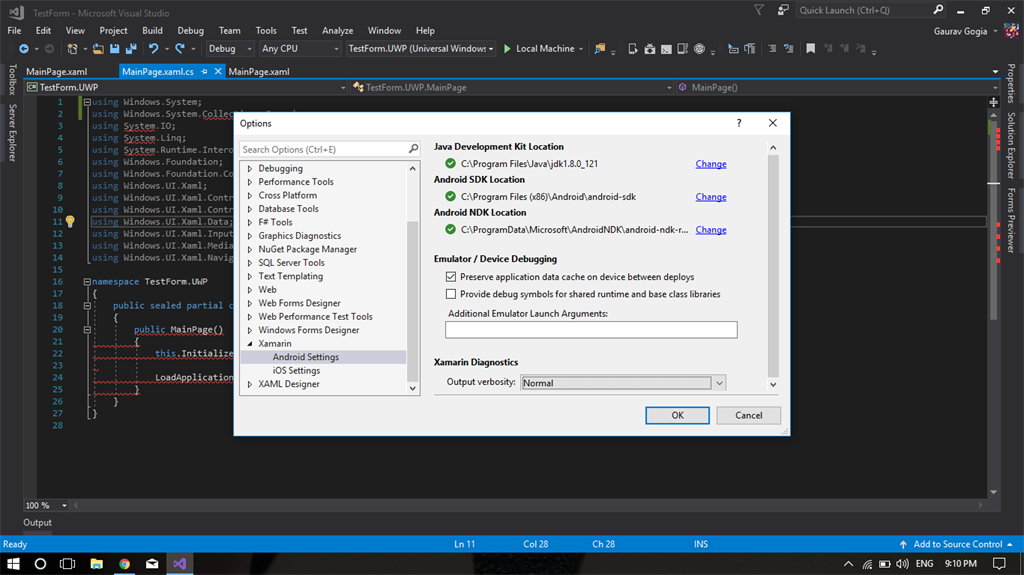Switch to MainPage.xaml tab right of MainPage.xaml.cs
Screen dimensions: 1024x575
coord(259,72)
